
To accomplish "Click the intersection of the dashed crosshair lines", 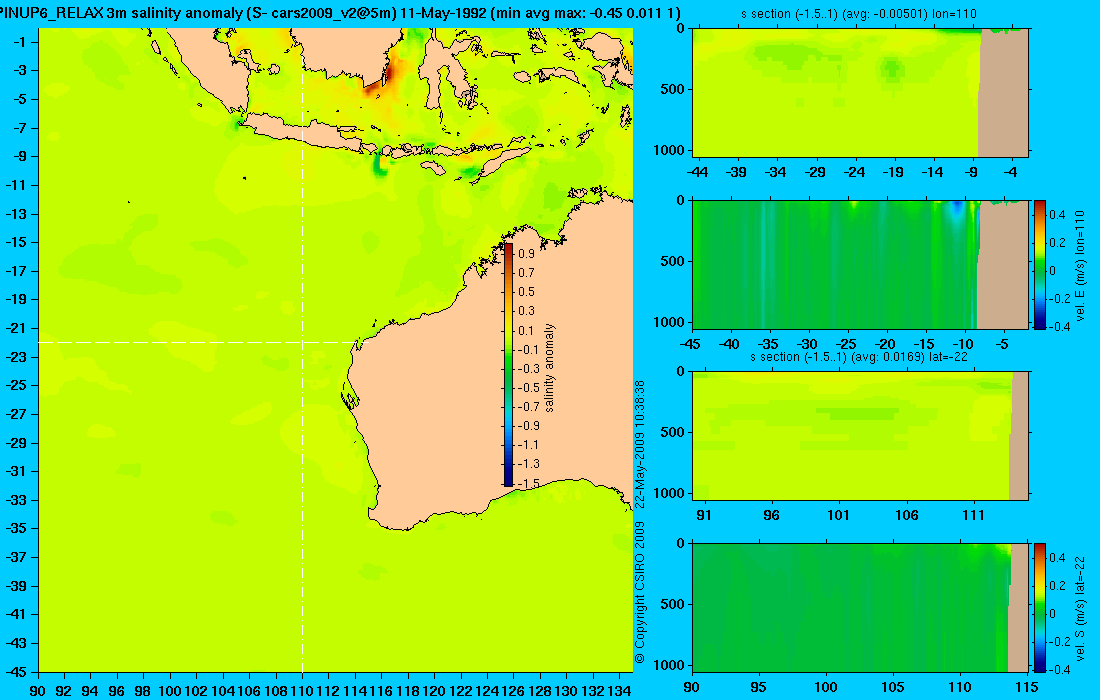I will point(302,342).
